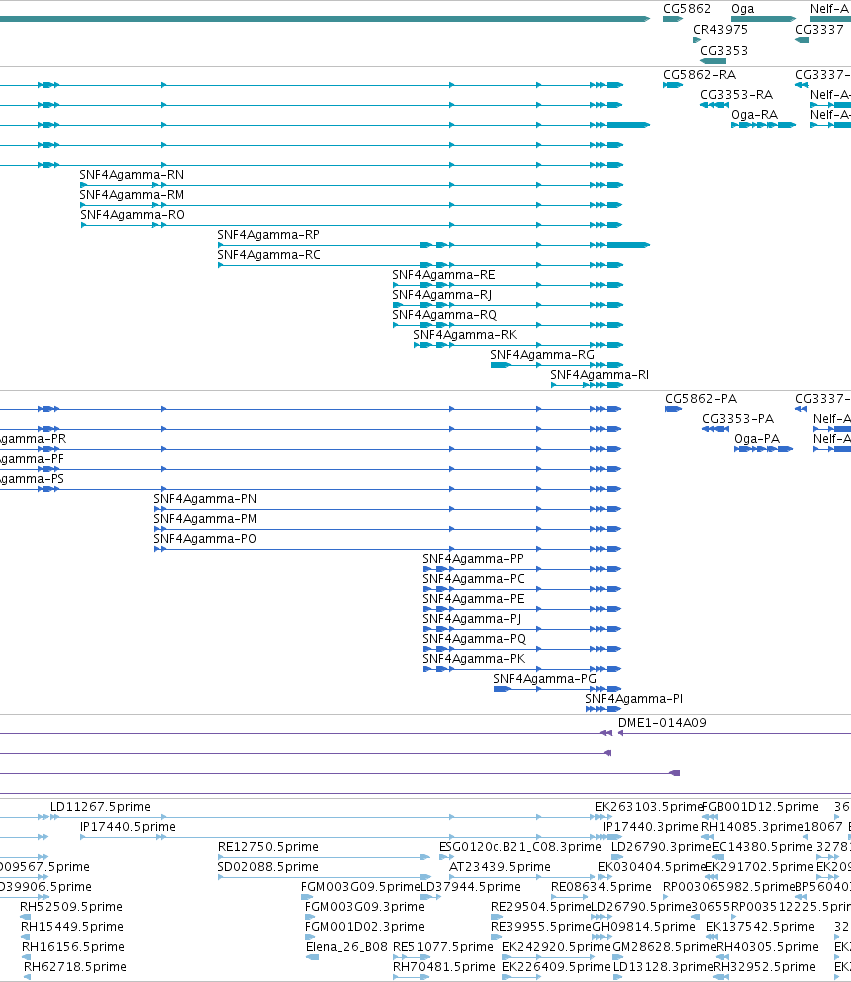The width and height of the screenshot is (851, 982).
Task: Select the CG3353 gene label
Action: [x=724, y=51]
